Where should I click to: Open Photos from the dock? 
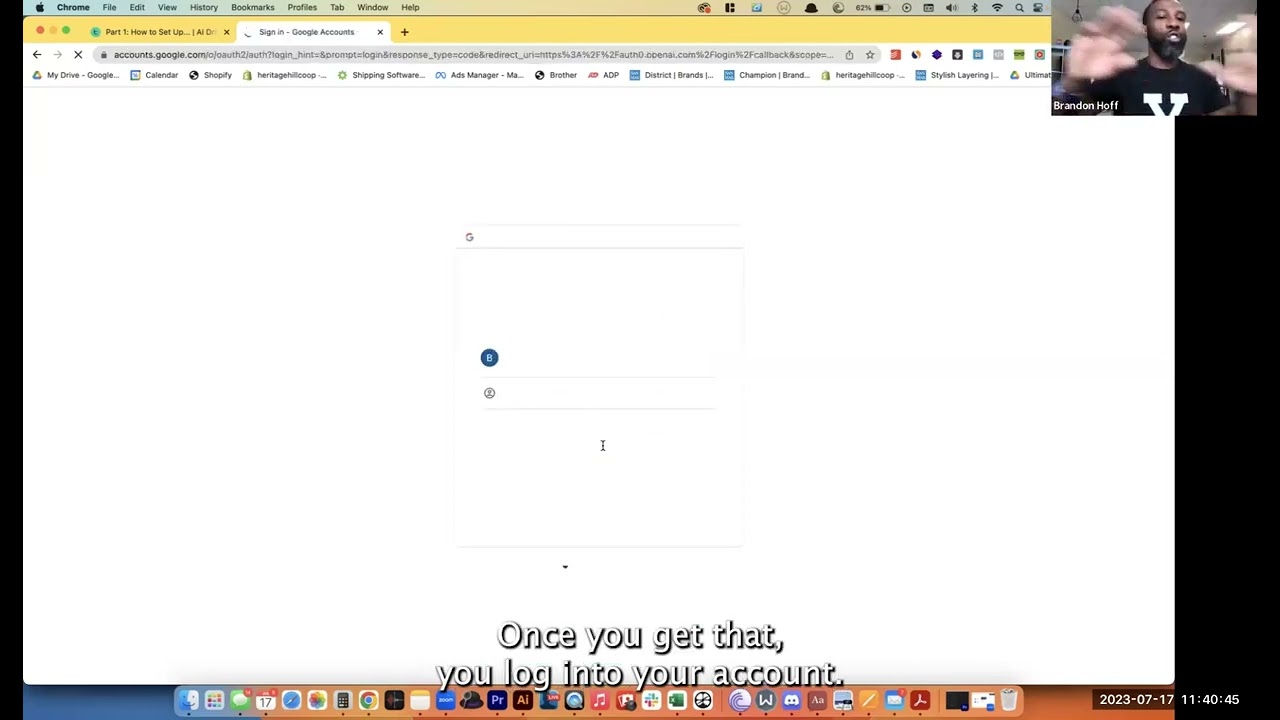pyautogui.click(x=317, y=700)
